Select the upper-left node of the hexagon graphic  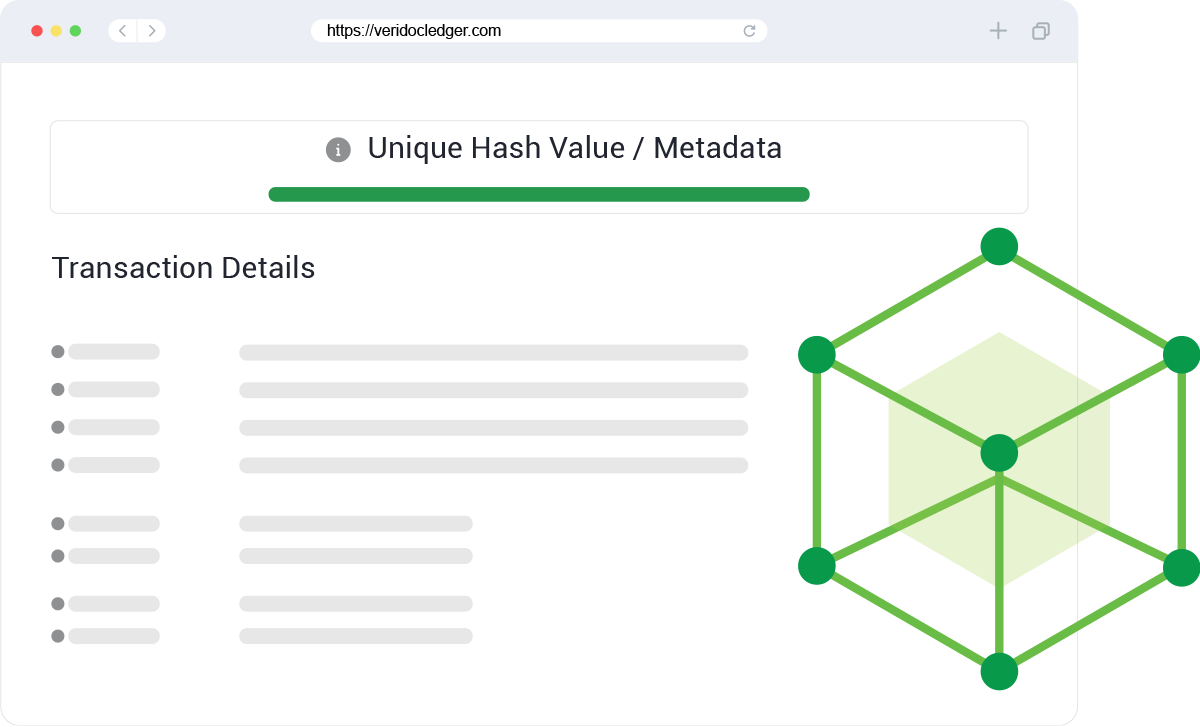[817, 354]
